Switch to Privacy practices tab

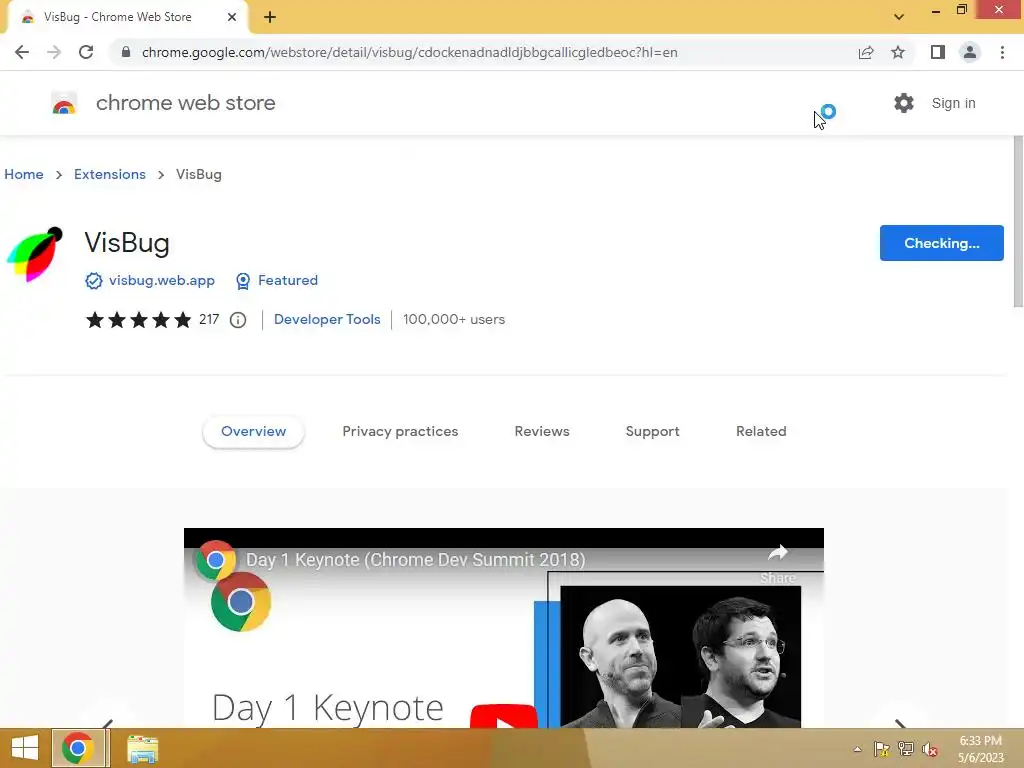[x=400, y=432]
